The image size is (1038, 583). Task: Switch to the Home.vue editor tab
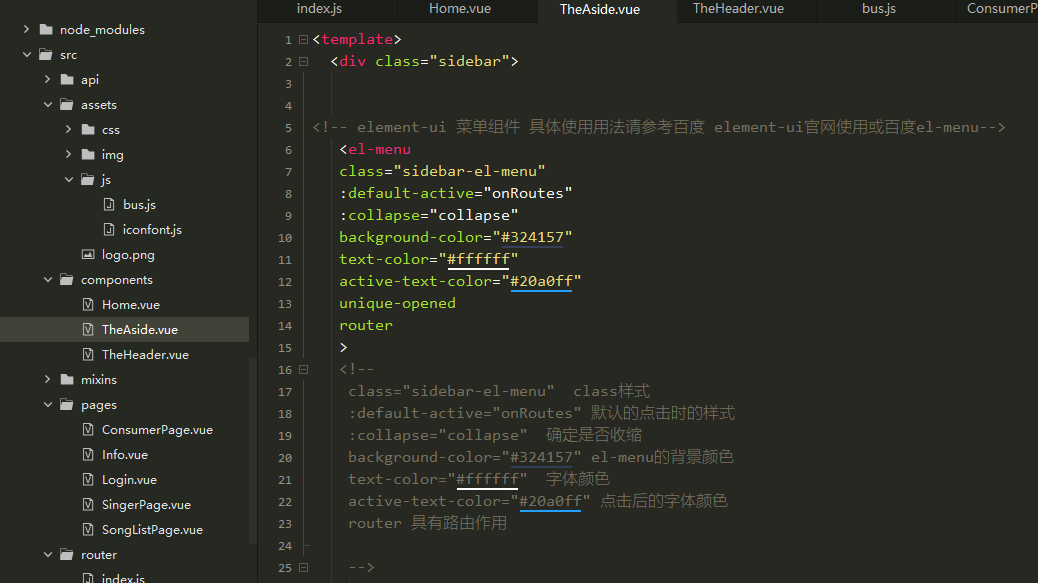click(460, 9)
